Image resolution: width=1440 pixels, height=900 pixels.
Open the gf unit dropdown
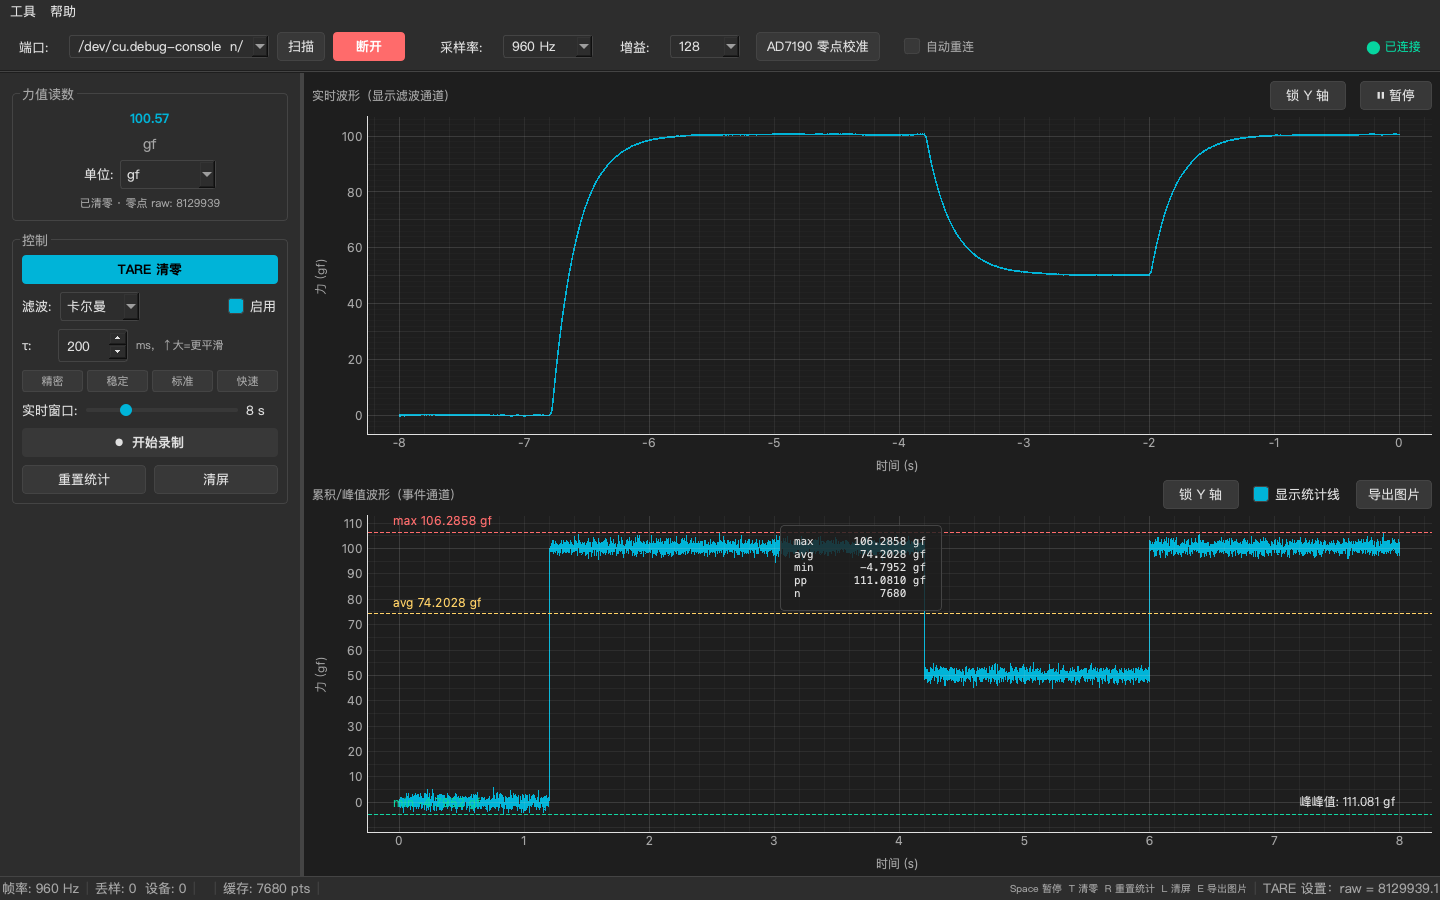coord(168,174)
